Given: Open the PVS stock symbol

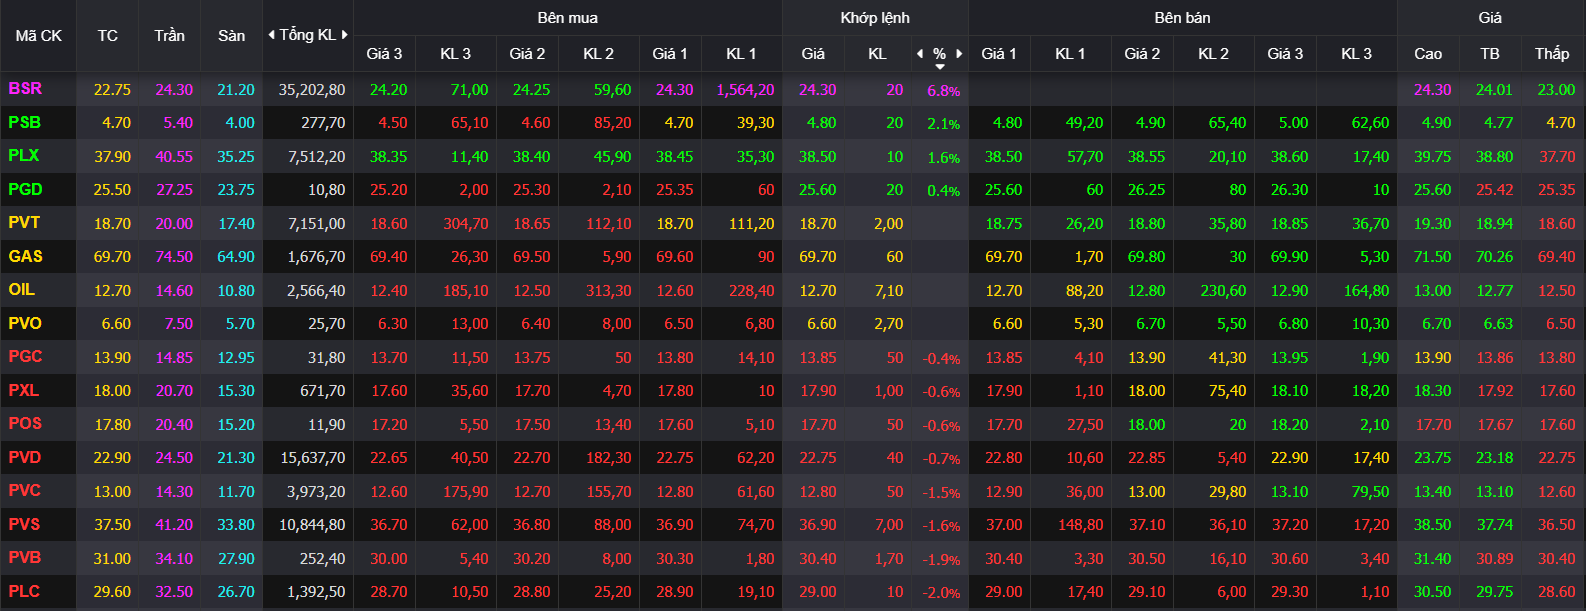Looking at the screenshot, I should point(25,525).
